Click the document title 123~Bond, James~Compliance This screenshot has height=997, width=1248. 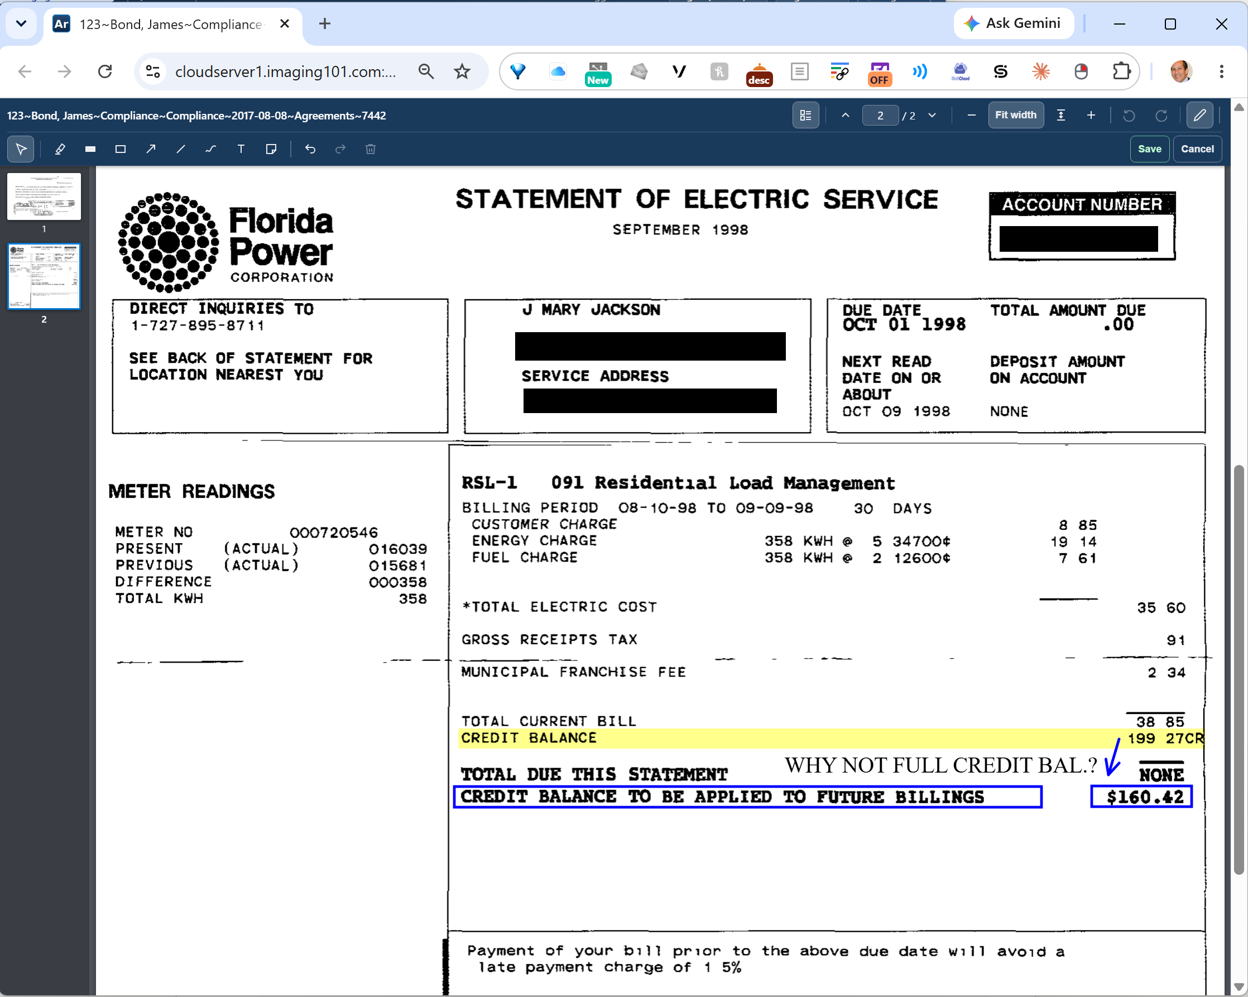pyautogui.click(x=197, y=116)
